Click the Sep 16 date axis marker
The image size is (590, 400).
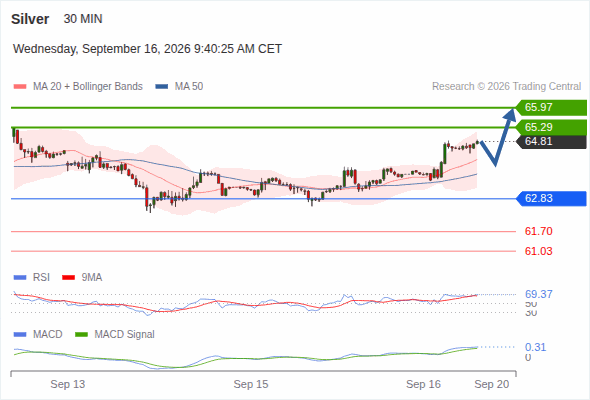423,384
